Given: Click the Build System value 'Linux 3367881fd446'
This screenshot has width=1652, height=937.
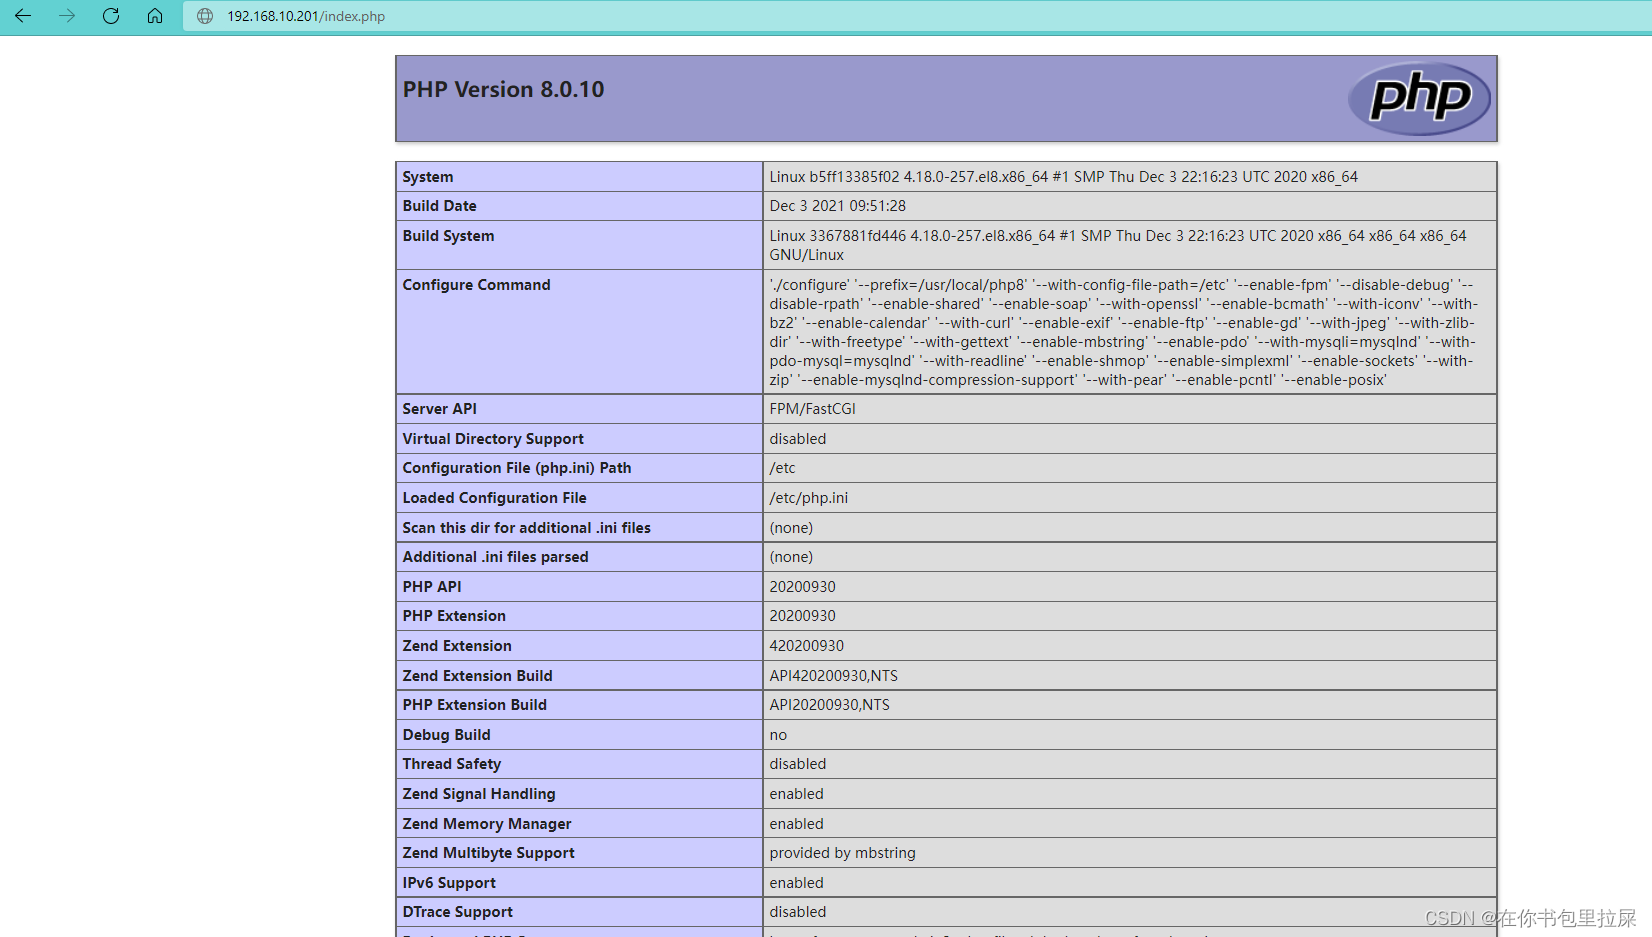Looking at the screenshot, I should click(x=1118, y=245).
